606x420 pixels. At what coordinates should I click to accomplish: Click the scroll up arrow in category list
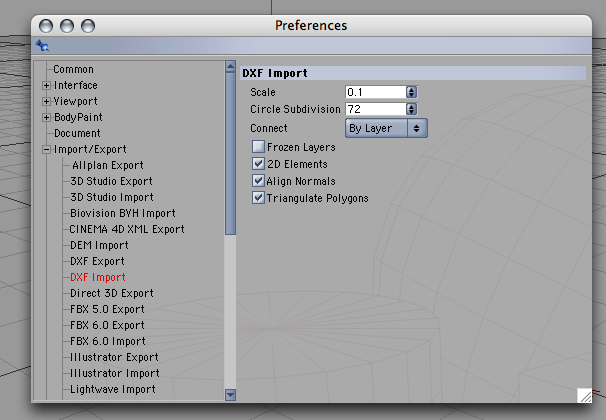[x=230, y=66]
